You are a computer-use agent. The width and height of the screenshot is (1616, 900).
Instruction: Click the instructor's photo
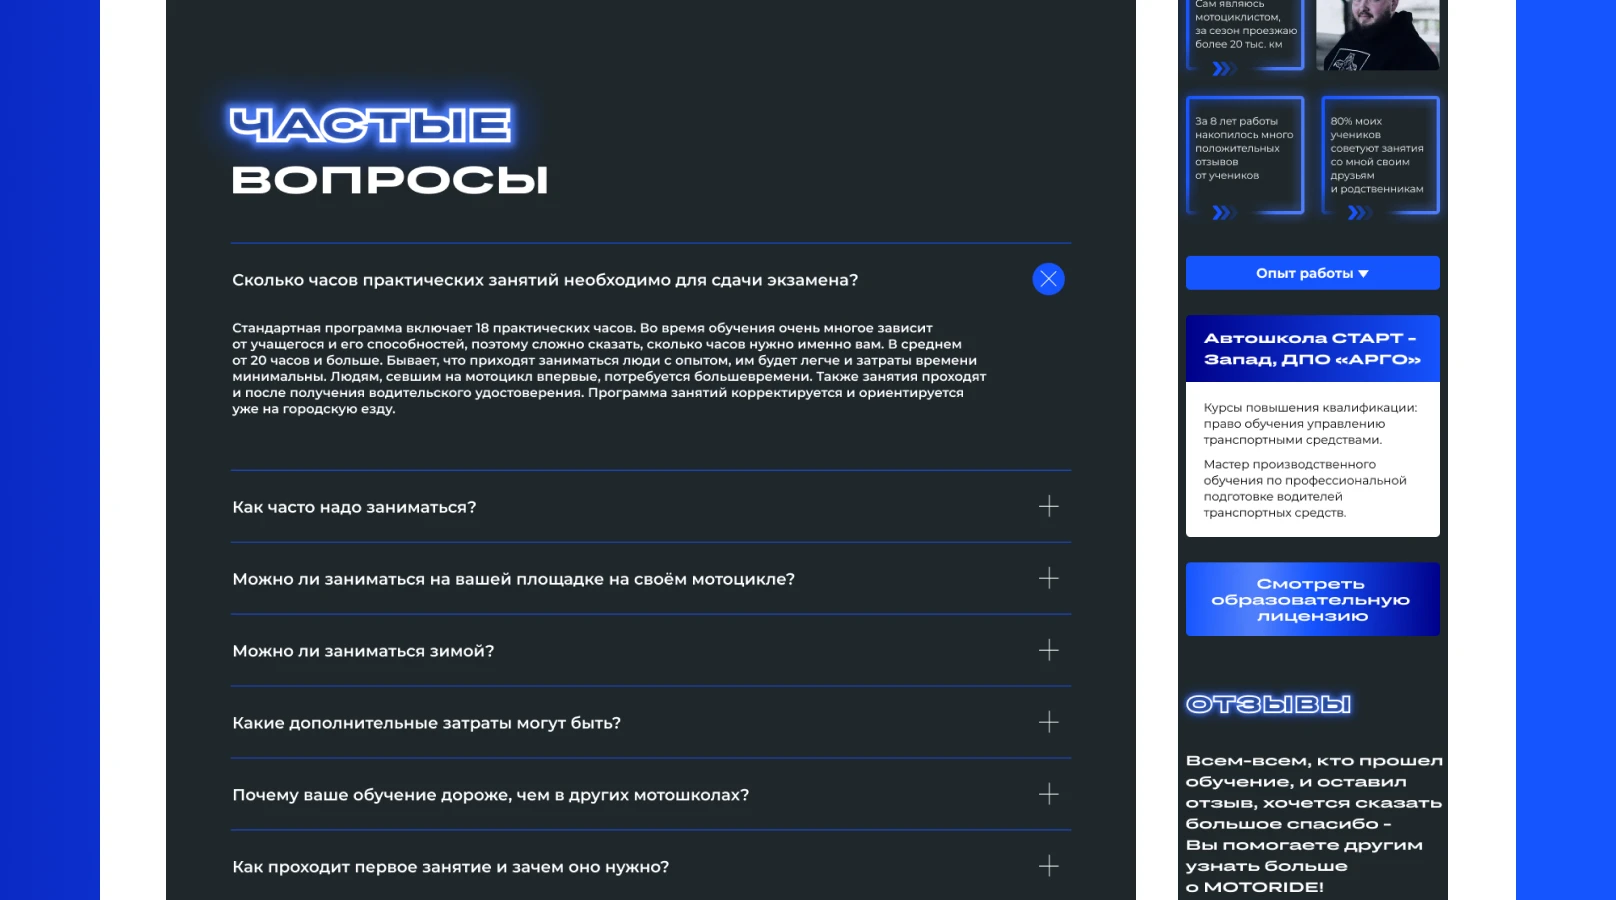1378,35
